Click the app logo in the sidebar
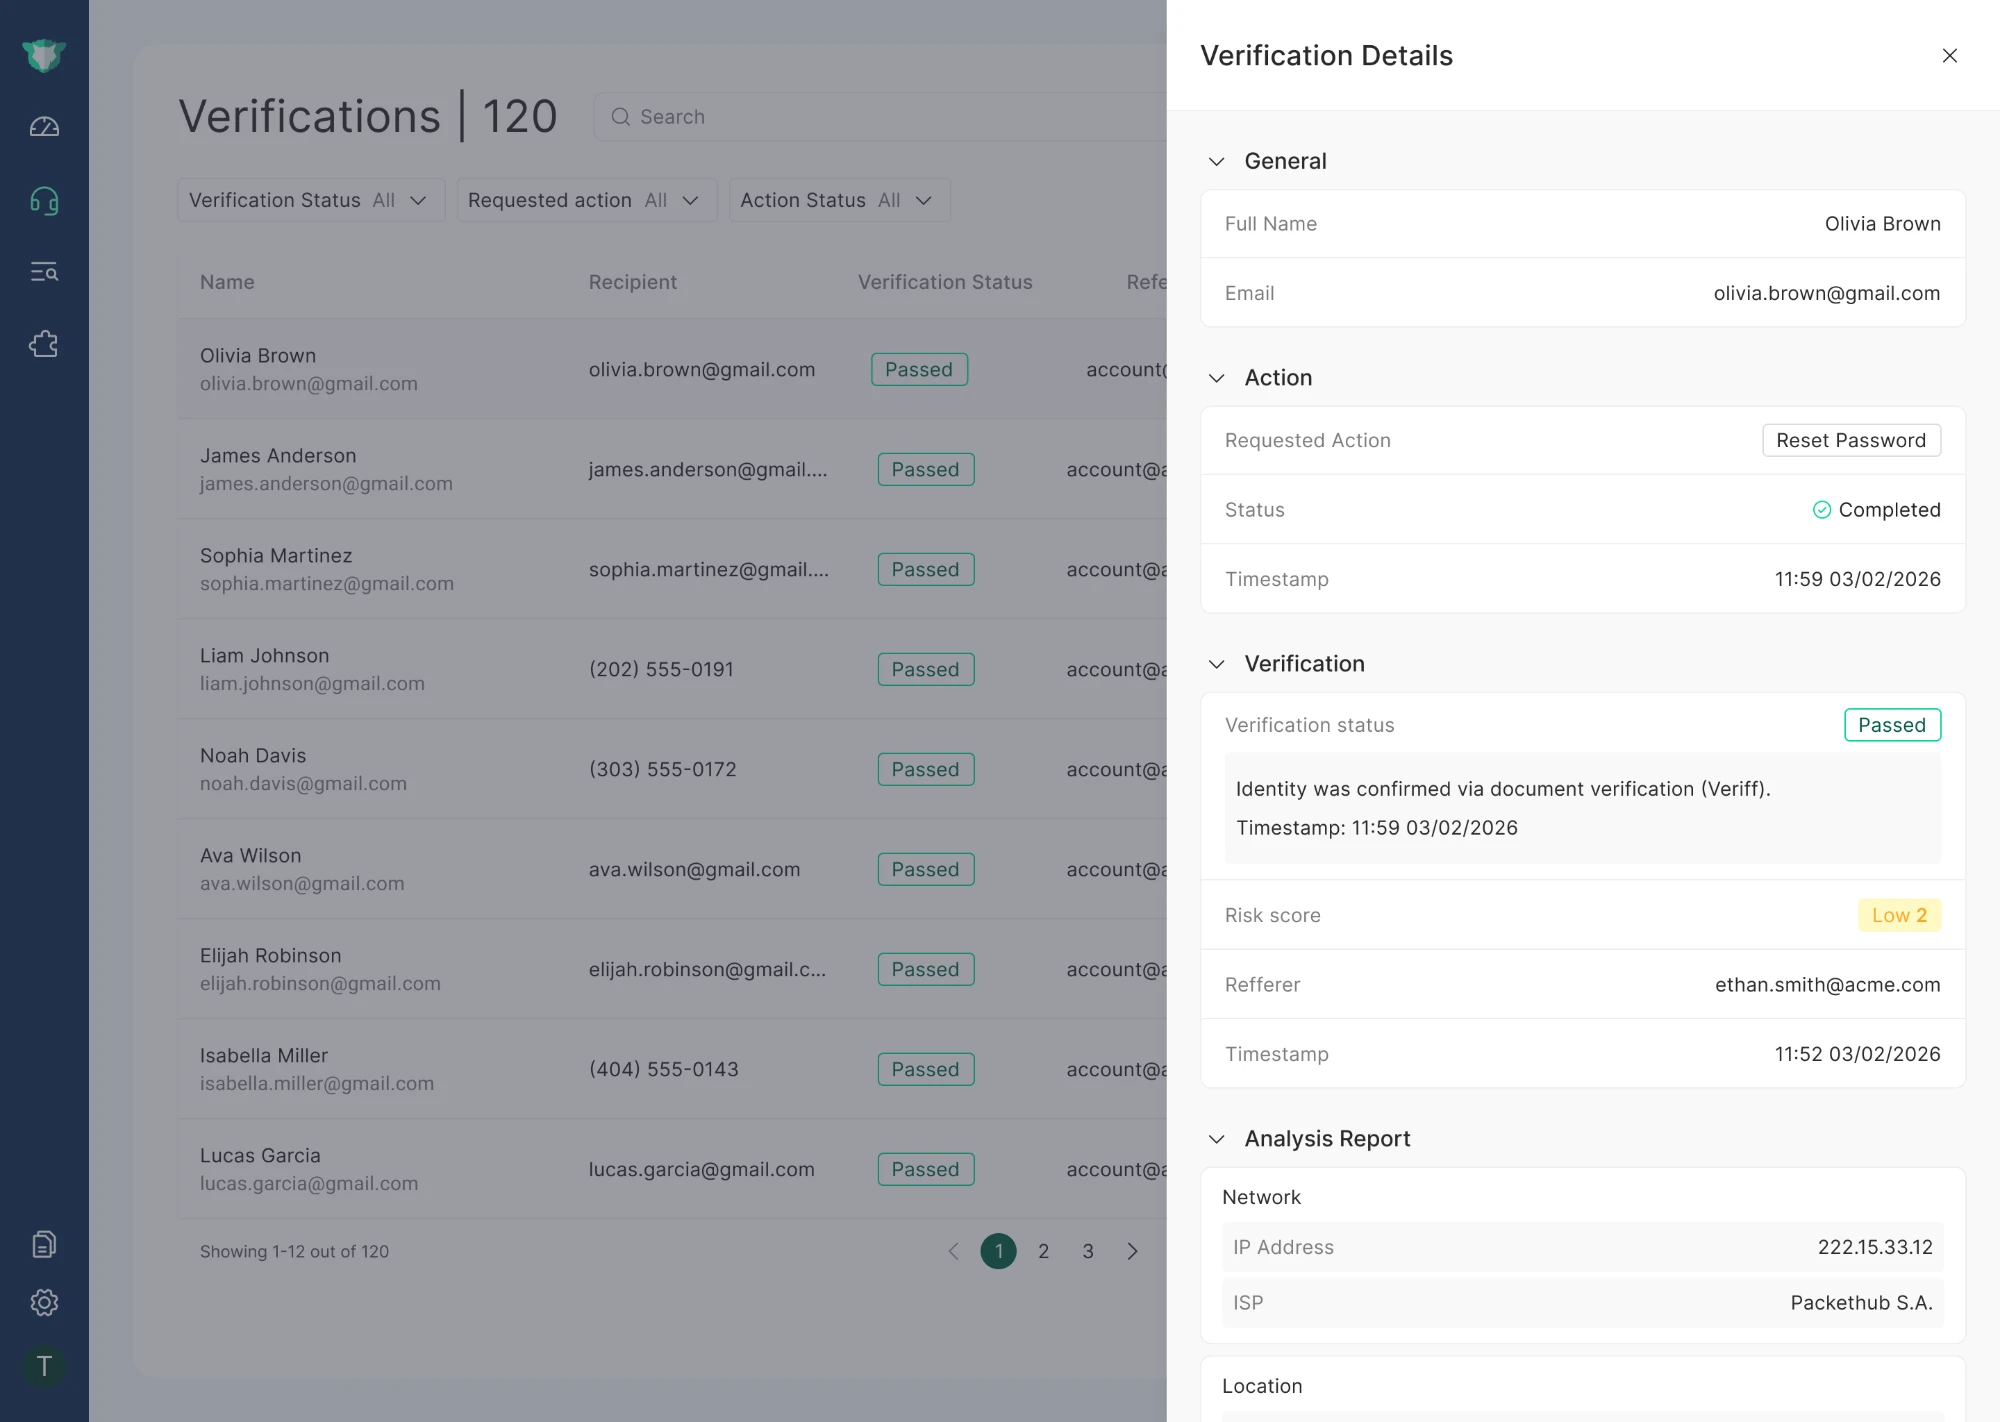The image size is (2000, 1422). click(44, 55)
